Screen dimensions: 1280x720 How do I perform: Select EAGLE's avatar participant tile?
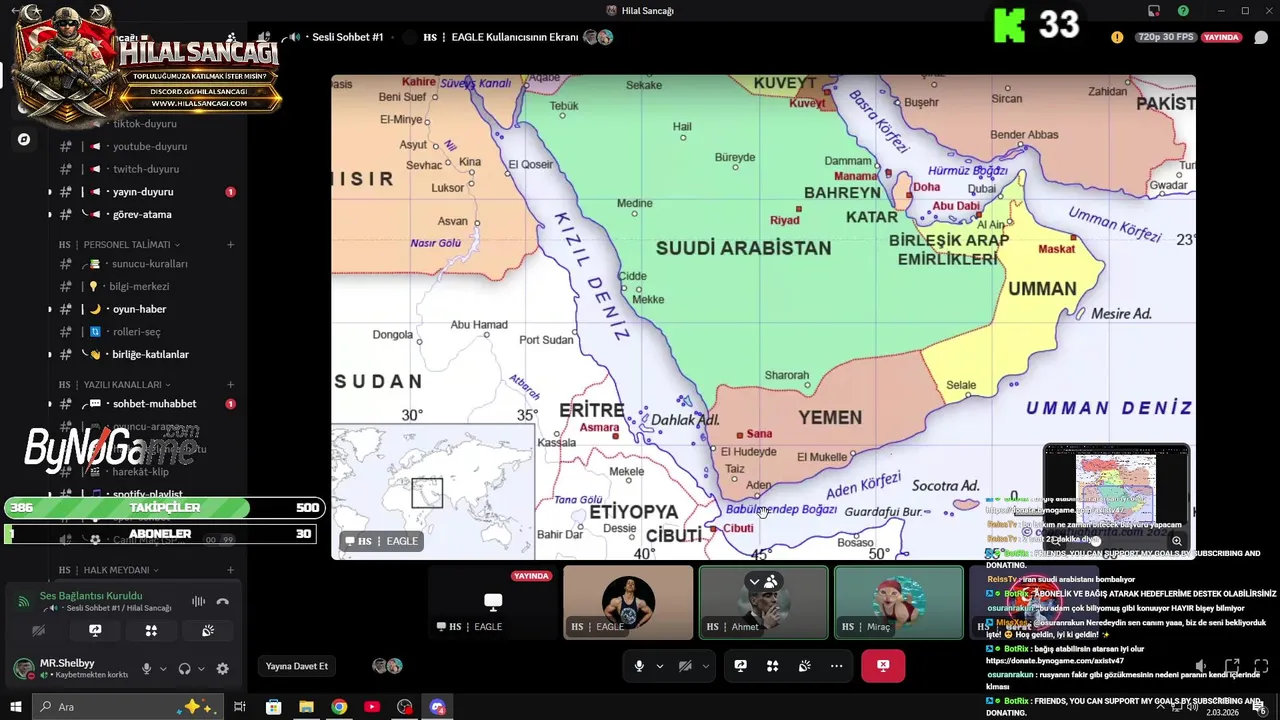pos(628,602)
